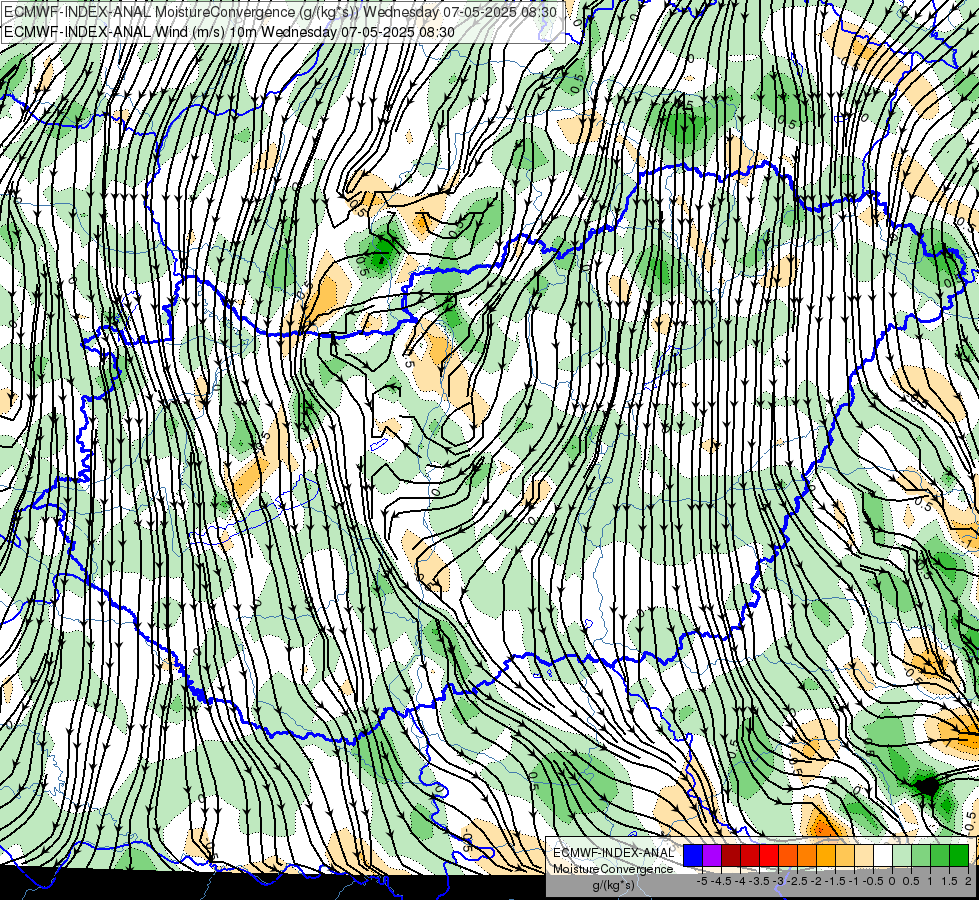Select legend swatch between -3 and -2.5

pos(788,855)
